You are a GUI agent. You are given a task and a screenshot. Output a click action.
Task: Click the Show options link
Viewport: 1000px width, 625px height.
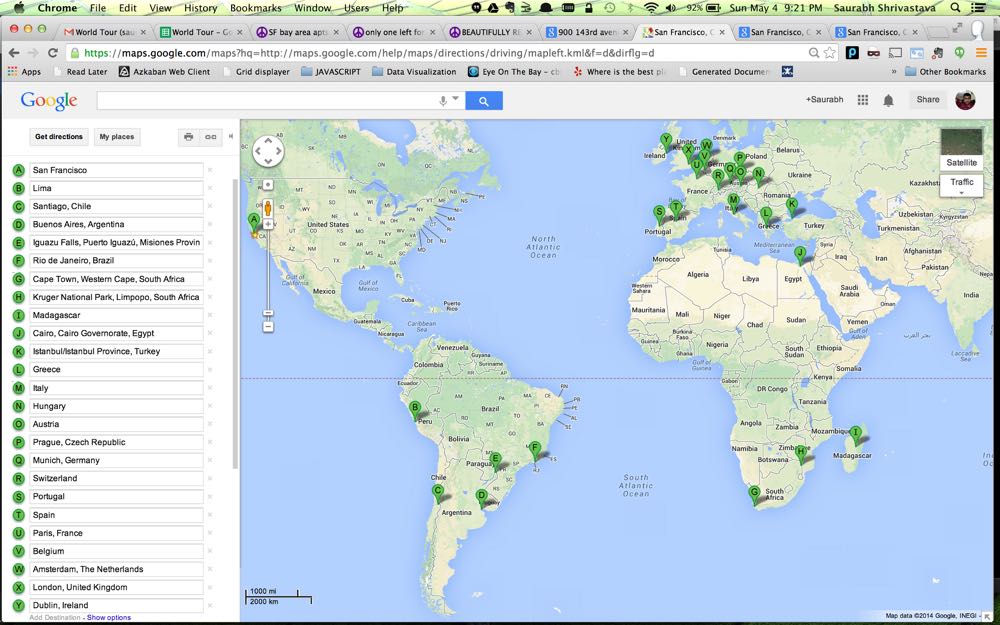[x=109, y=618]
